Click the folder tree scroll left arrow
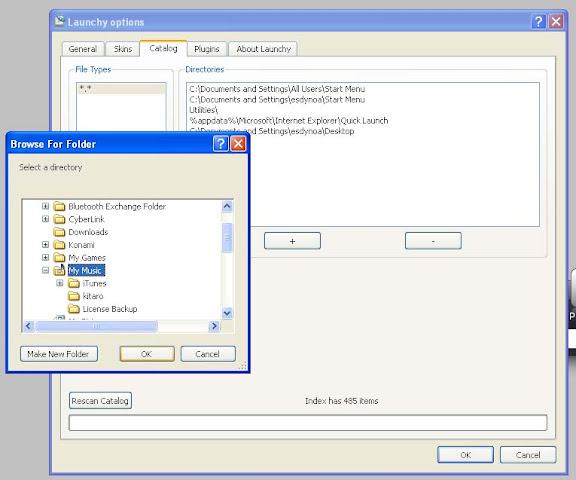Screen dimensions: 576x480 [29, 326]
